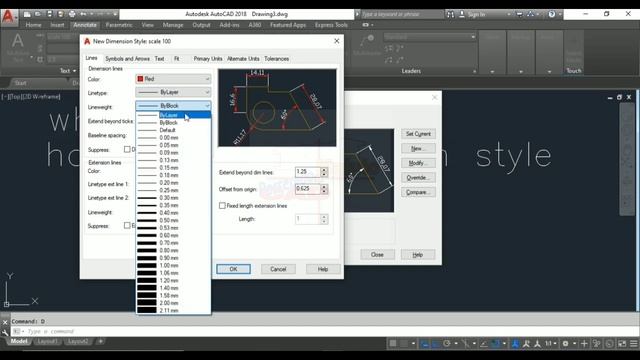This screenshot has width=640, height=360.
Task: Click Plot printer icon in quick access toolbar
Action: point(72,14)
